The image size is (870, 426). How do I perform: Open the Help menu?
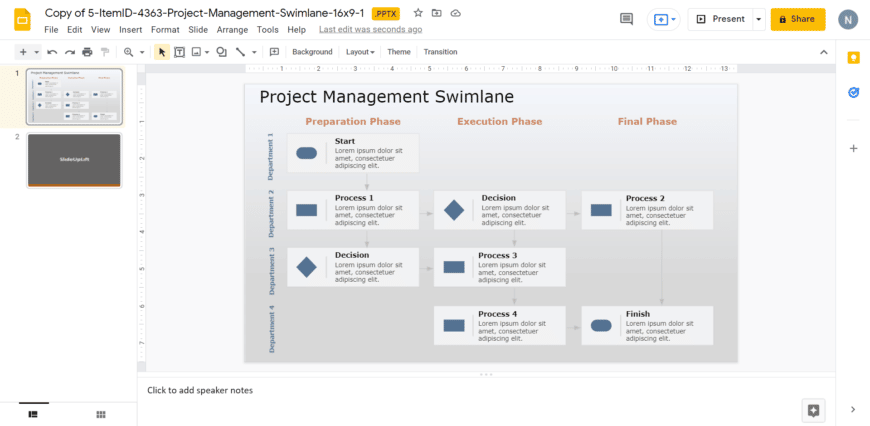pyautogui.click(x=297, y=29)
